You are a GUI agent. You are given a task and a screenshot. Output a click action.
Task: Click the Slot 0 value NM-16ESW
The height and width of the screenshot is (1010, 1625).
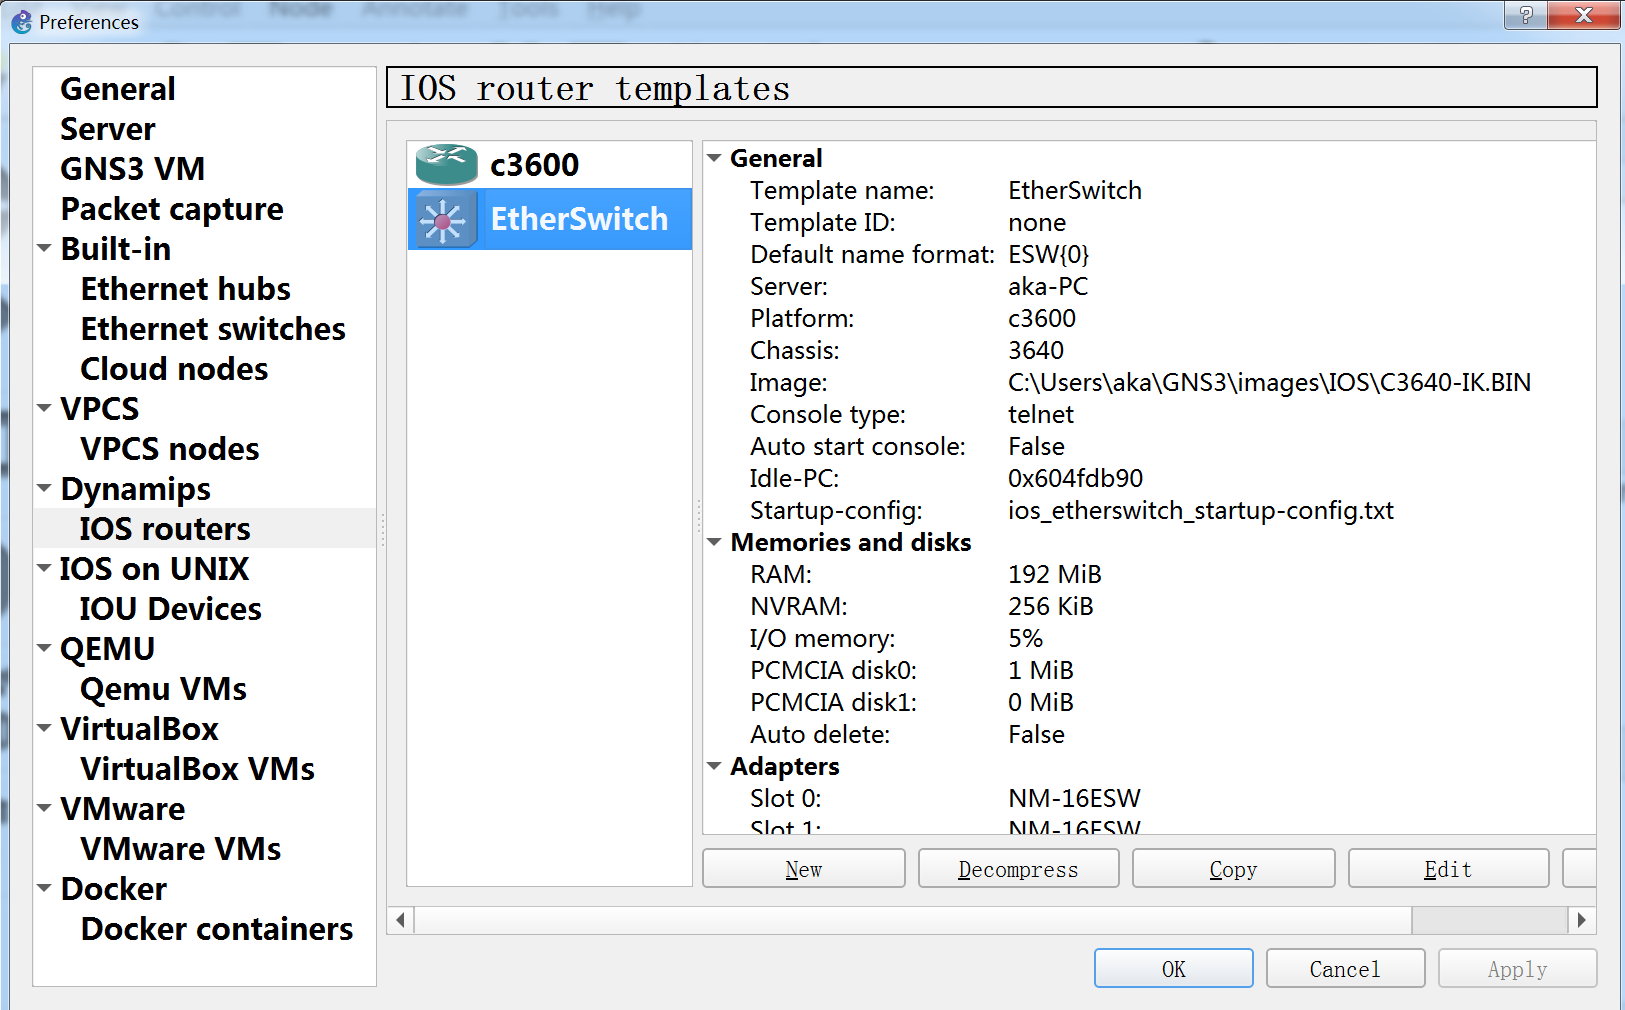pyautogui.click(x=1074, y=798)
